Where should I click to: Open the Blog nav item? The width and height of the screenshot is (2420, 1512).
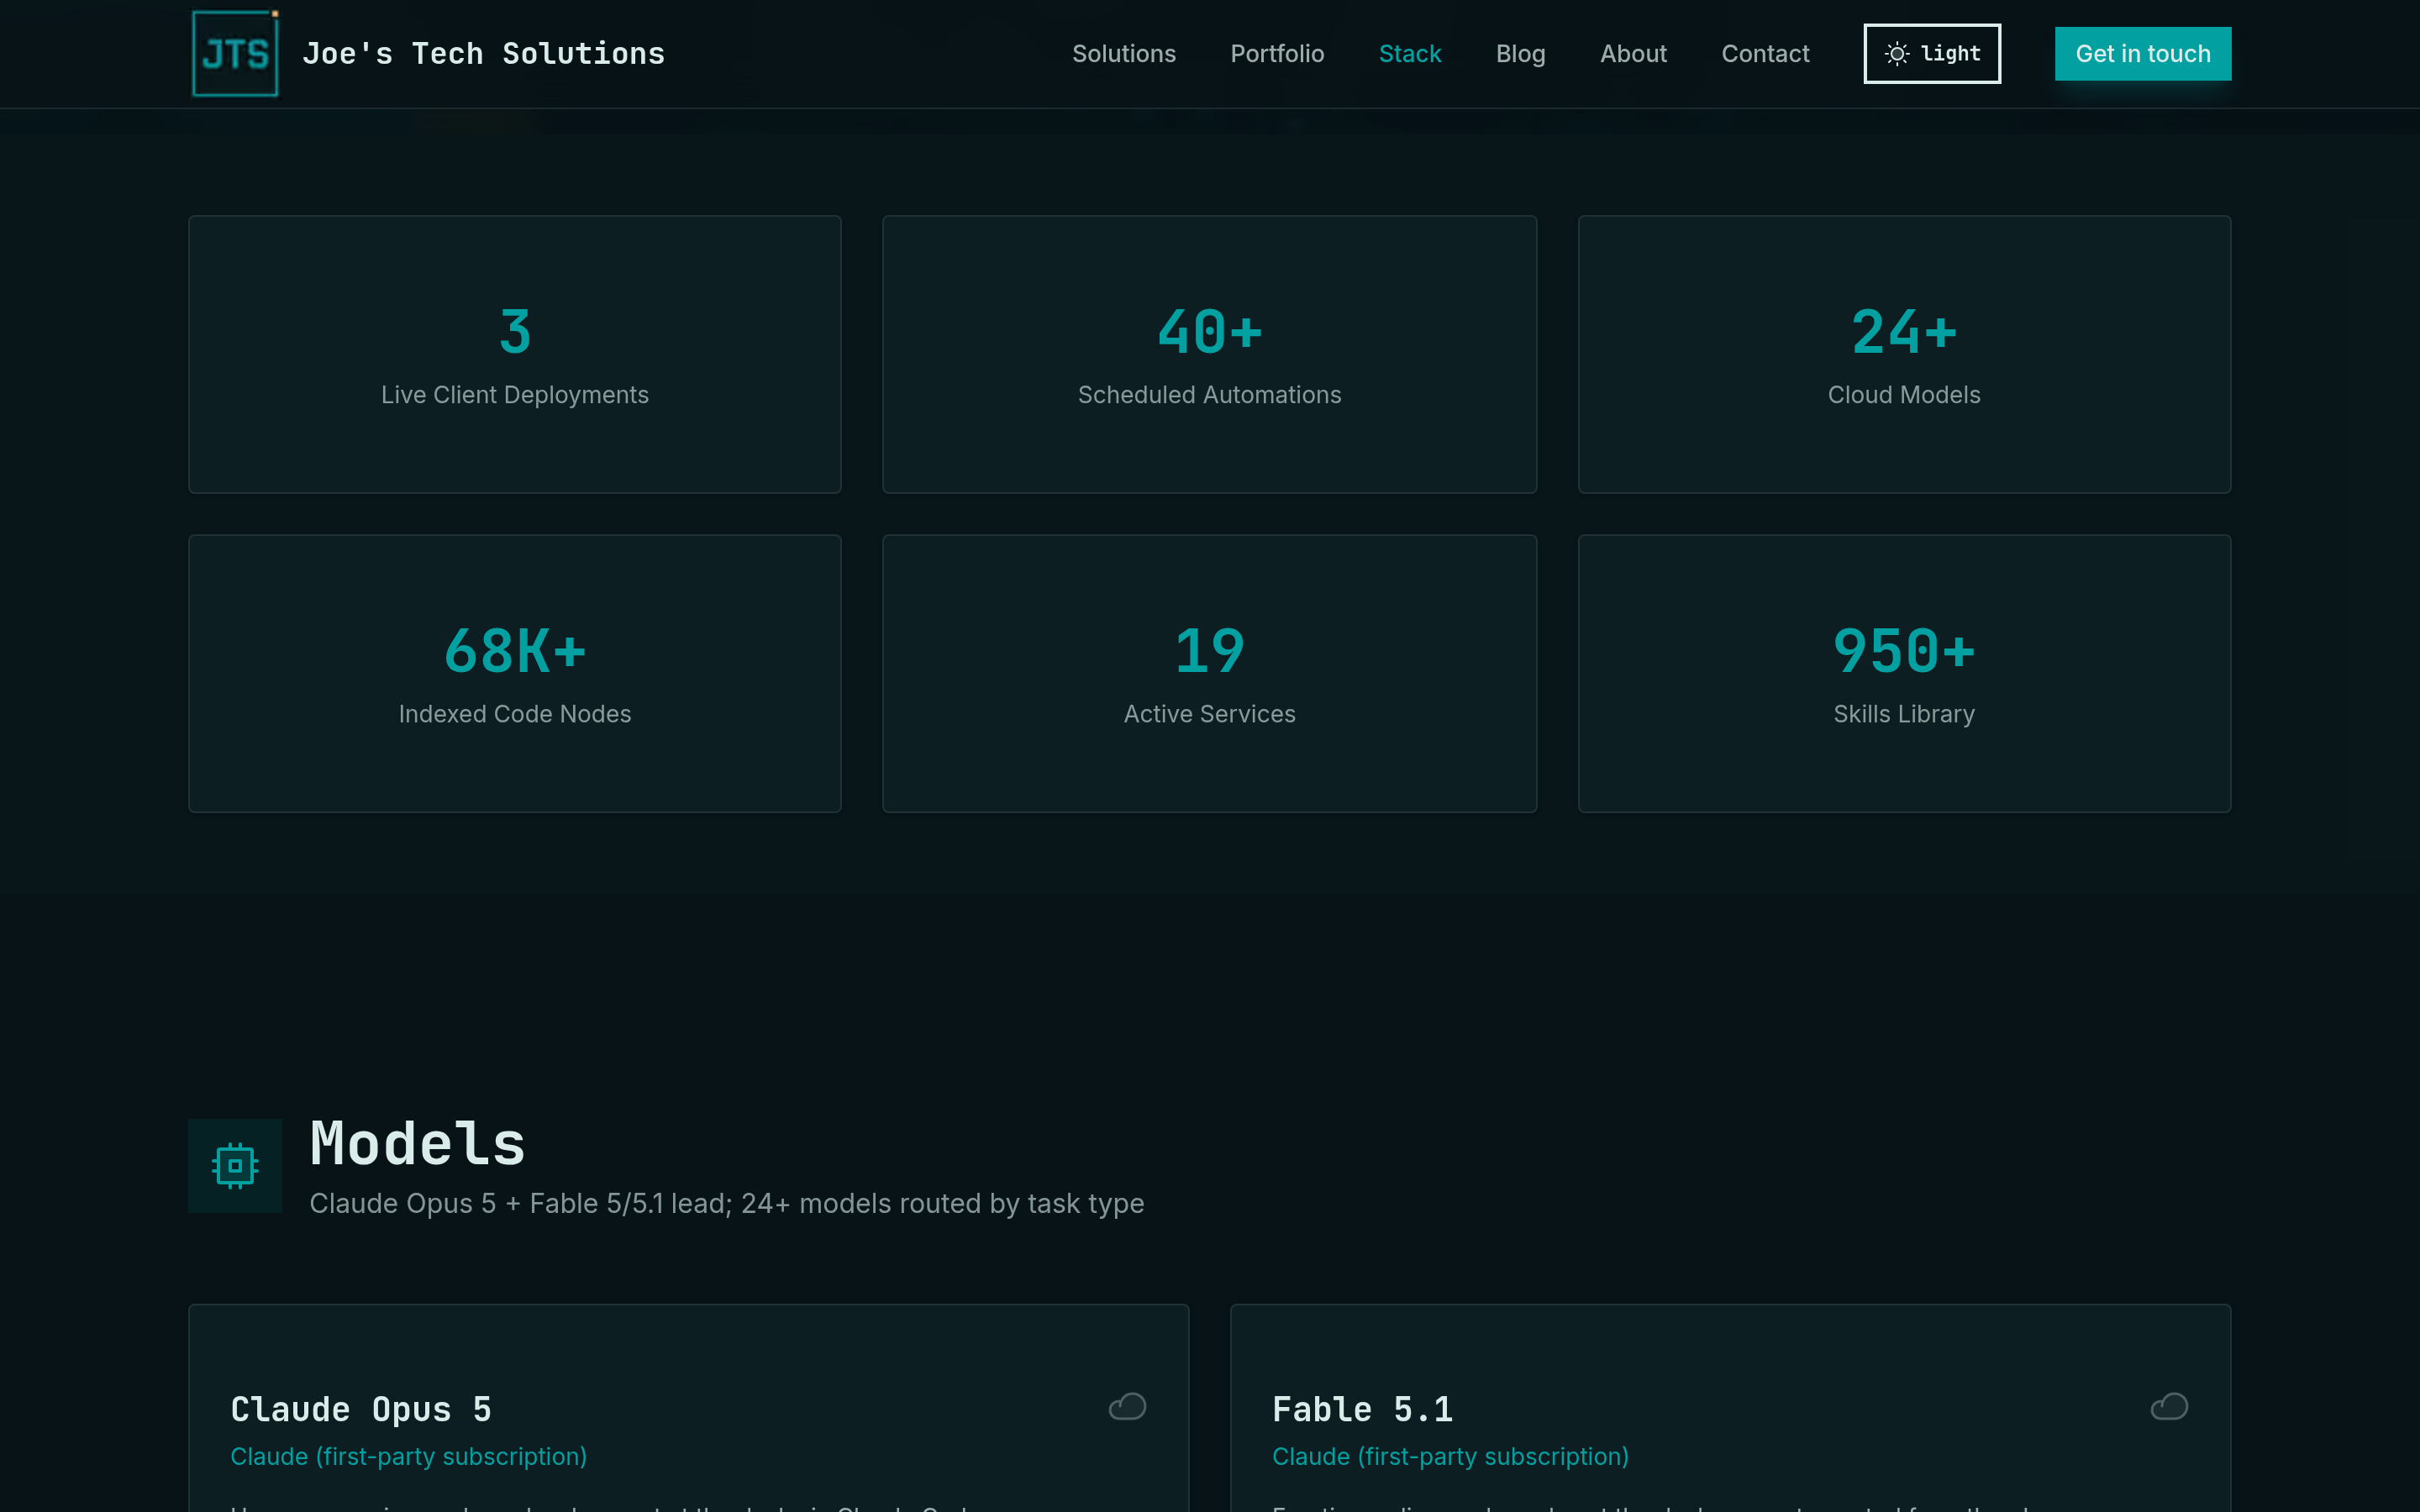(1520, 54)
